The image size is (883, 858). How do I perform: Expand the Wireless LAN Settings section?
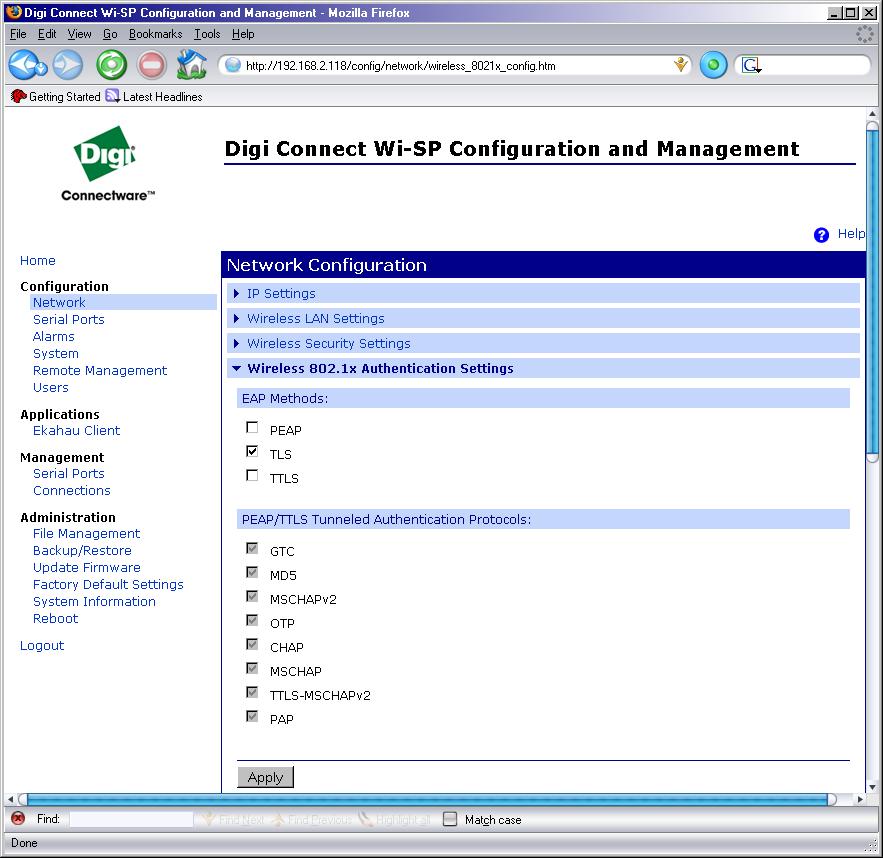[315, 319]
